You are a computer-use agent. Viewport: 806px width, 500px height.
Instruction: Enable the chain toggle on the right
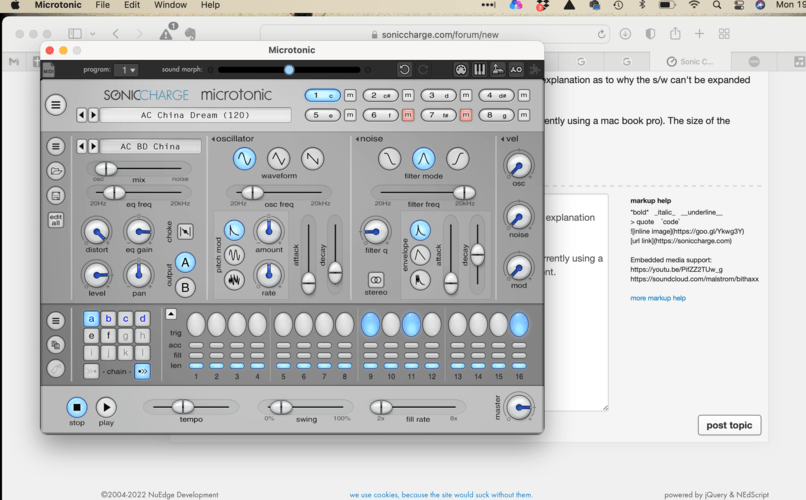142,371
